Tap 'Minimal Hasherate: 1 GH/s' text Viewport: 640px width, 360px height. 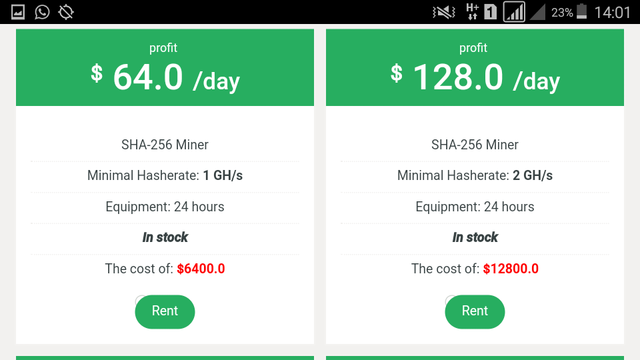click(165, 176)
